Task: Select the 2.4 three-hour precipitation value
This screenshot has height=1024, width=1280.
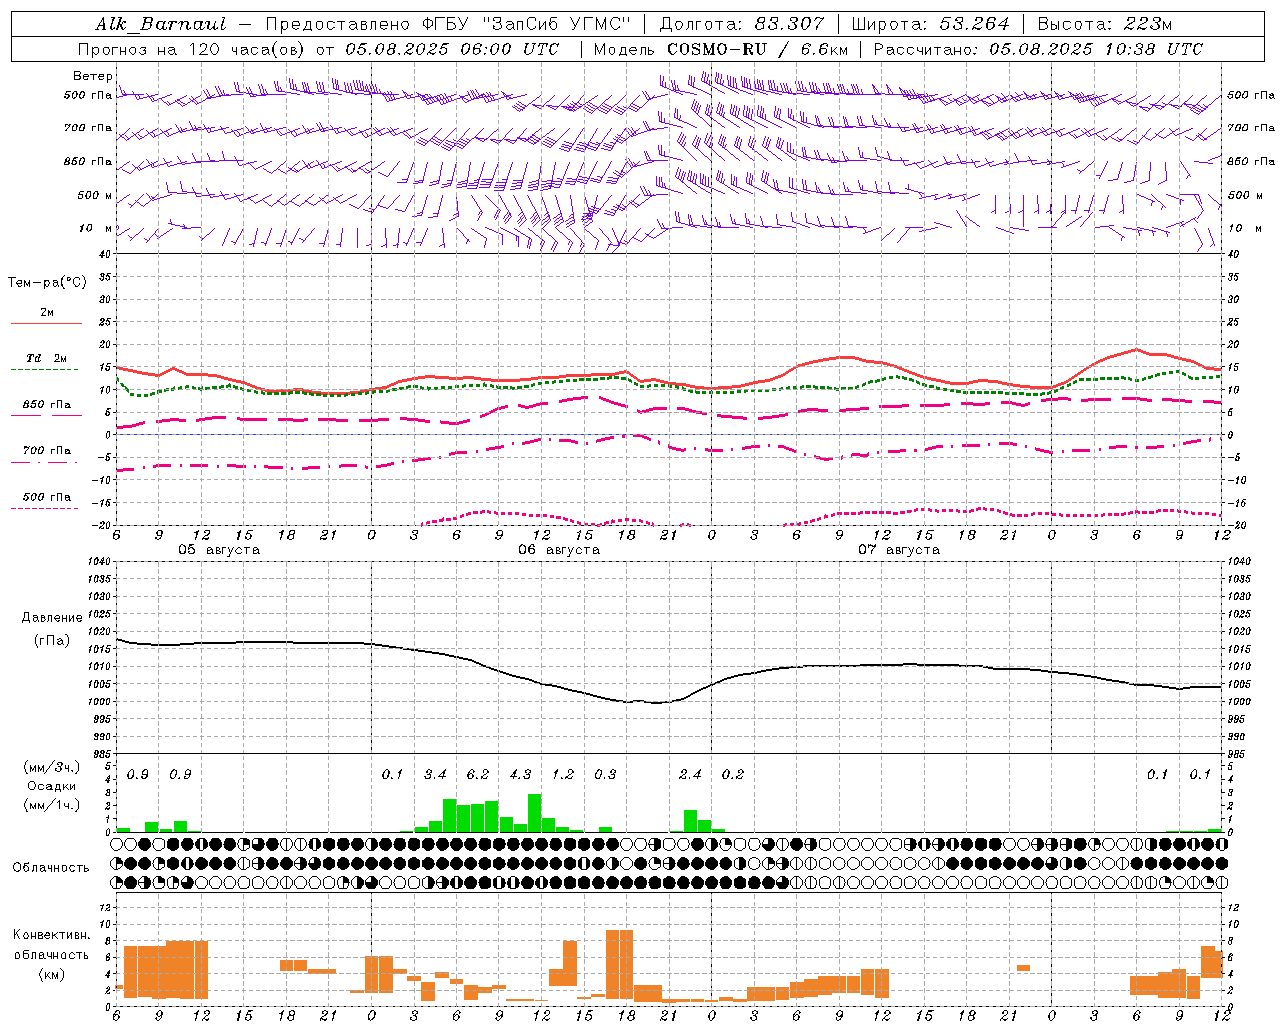Action: [x=690, y=775]
